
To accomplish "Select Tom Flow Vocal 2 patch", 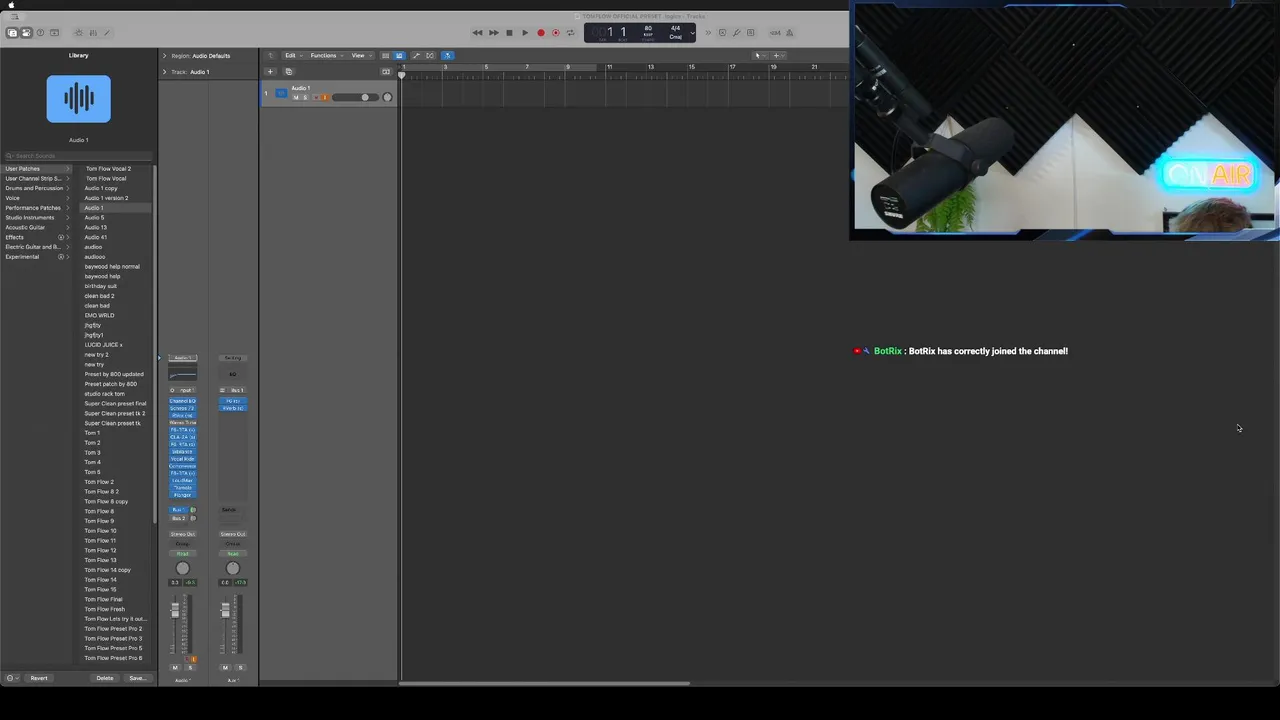I will pyautogui.click(x=108, y=168).
